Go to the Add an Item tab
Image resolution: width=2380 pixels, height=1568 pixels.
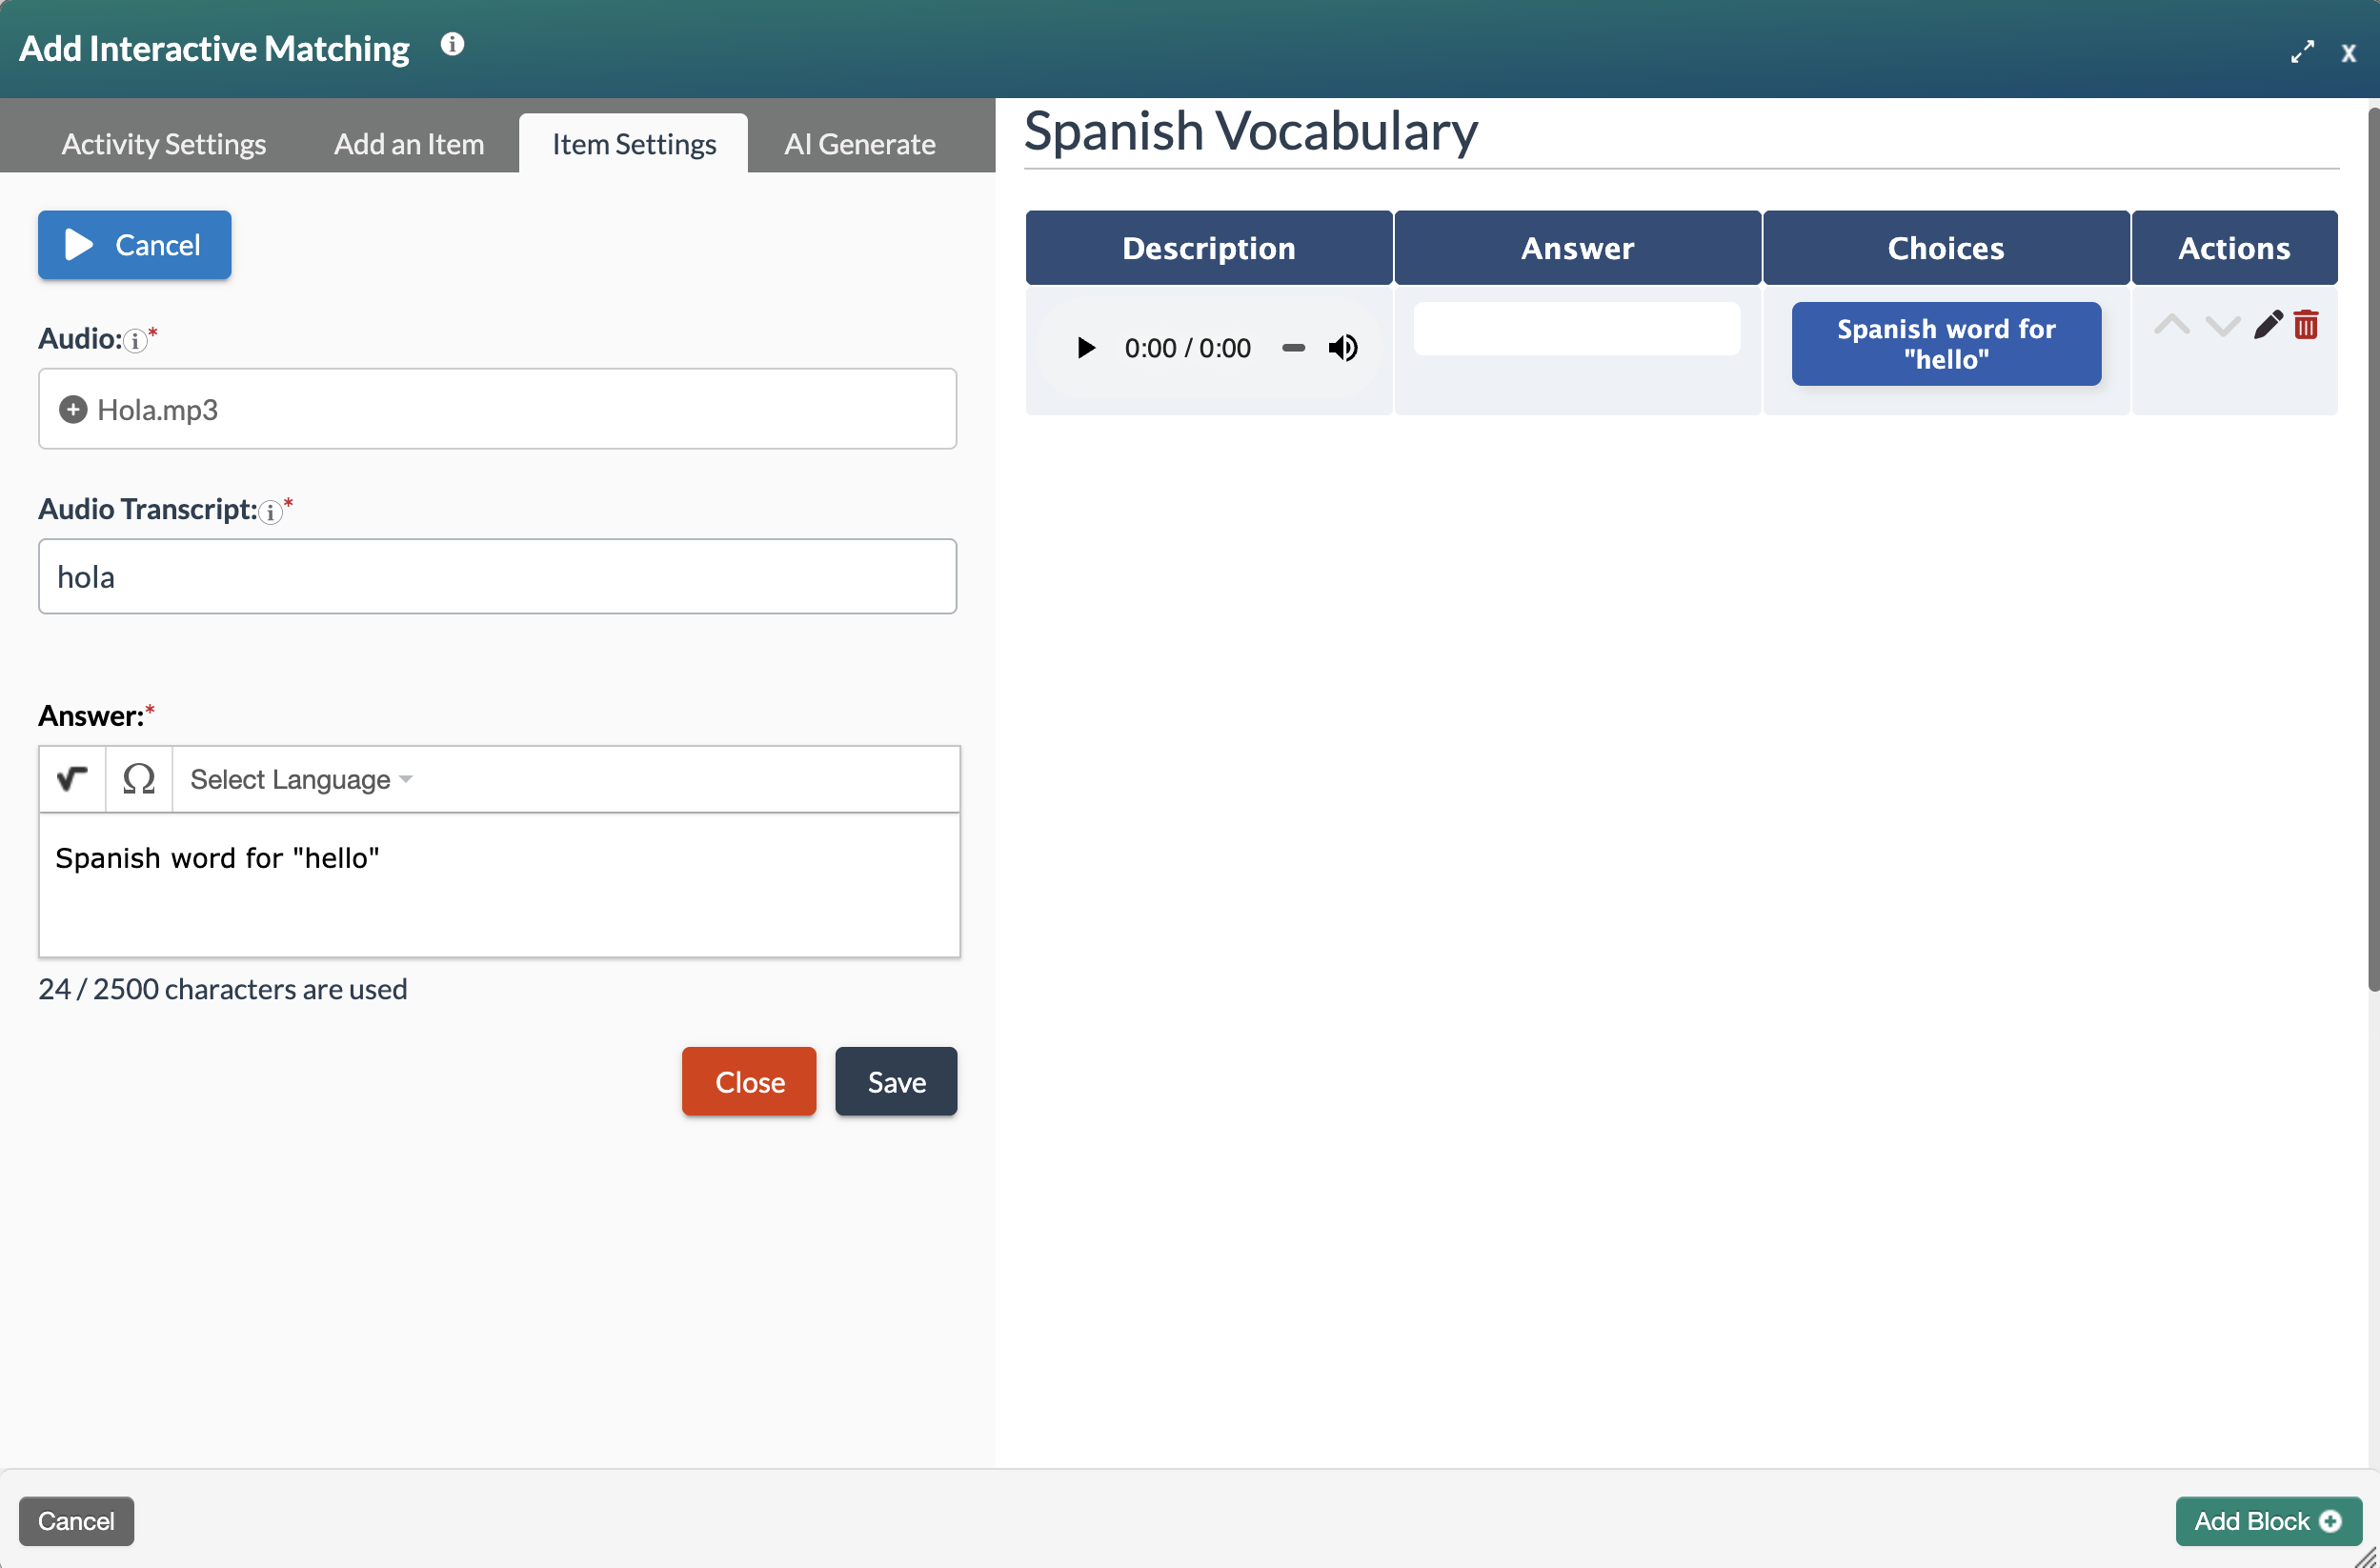(408, 143)
